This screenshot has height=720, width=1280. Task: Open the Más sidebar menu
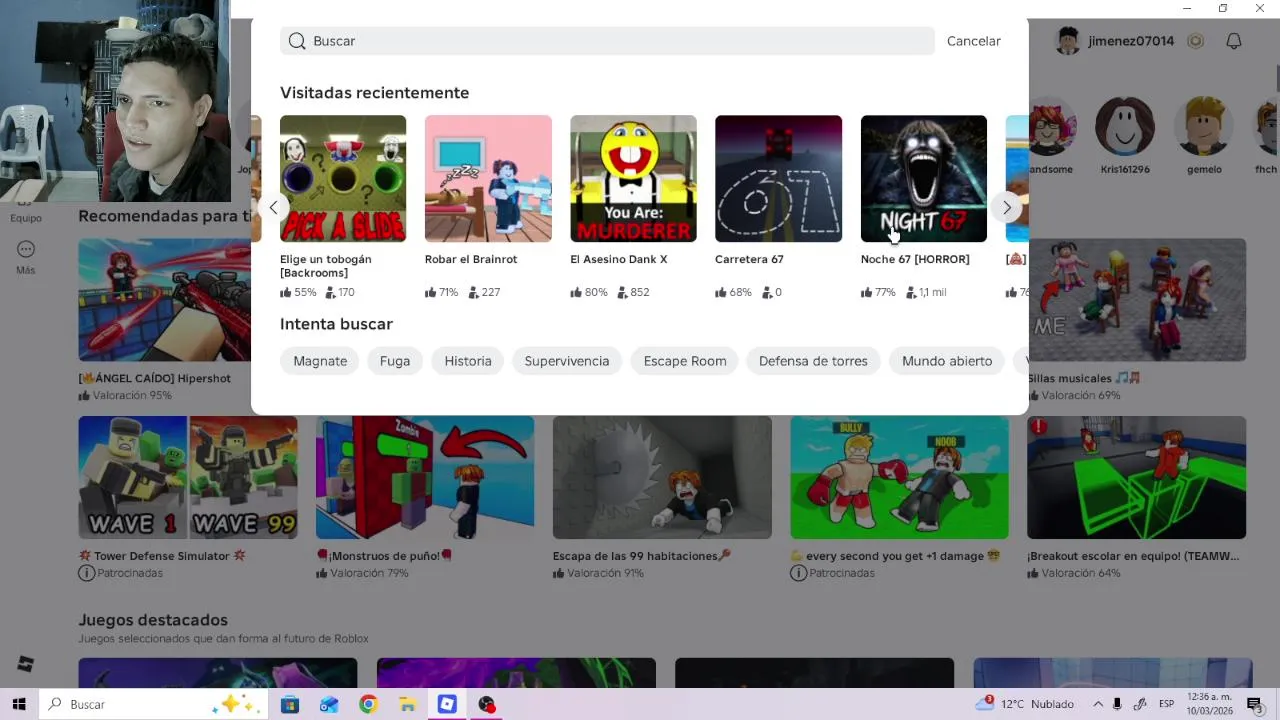[26, 257]
